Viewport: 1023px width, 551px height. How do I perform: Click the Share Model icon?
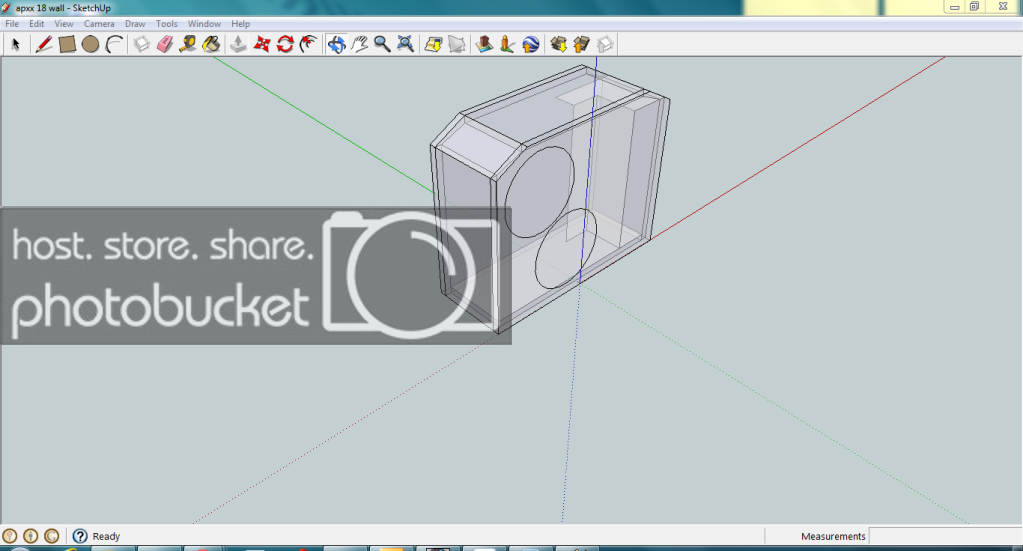click(x=581, y=44)
